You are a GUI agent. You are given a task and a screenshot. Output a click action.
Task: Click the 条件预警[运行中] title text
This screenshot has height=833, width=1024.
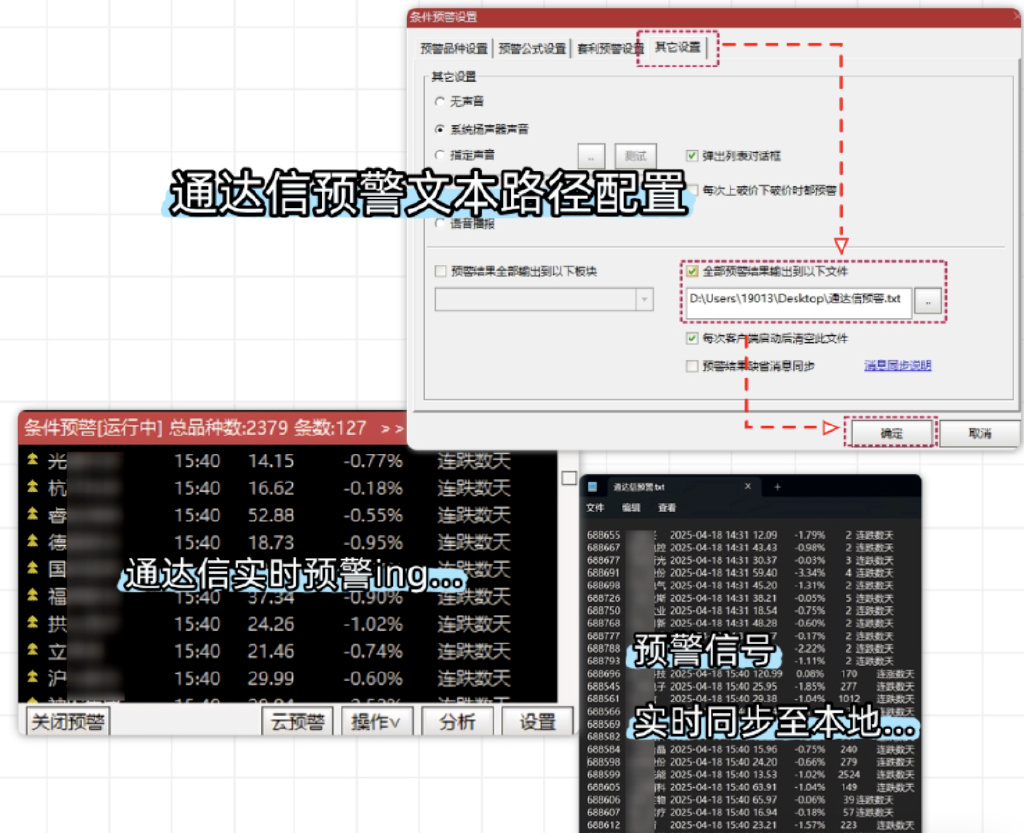[x=93, y=428]
